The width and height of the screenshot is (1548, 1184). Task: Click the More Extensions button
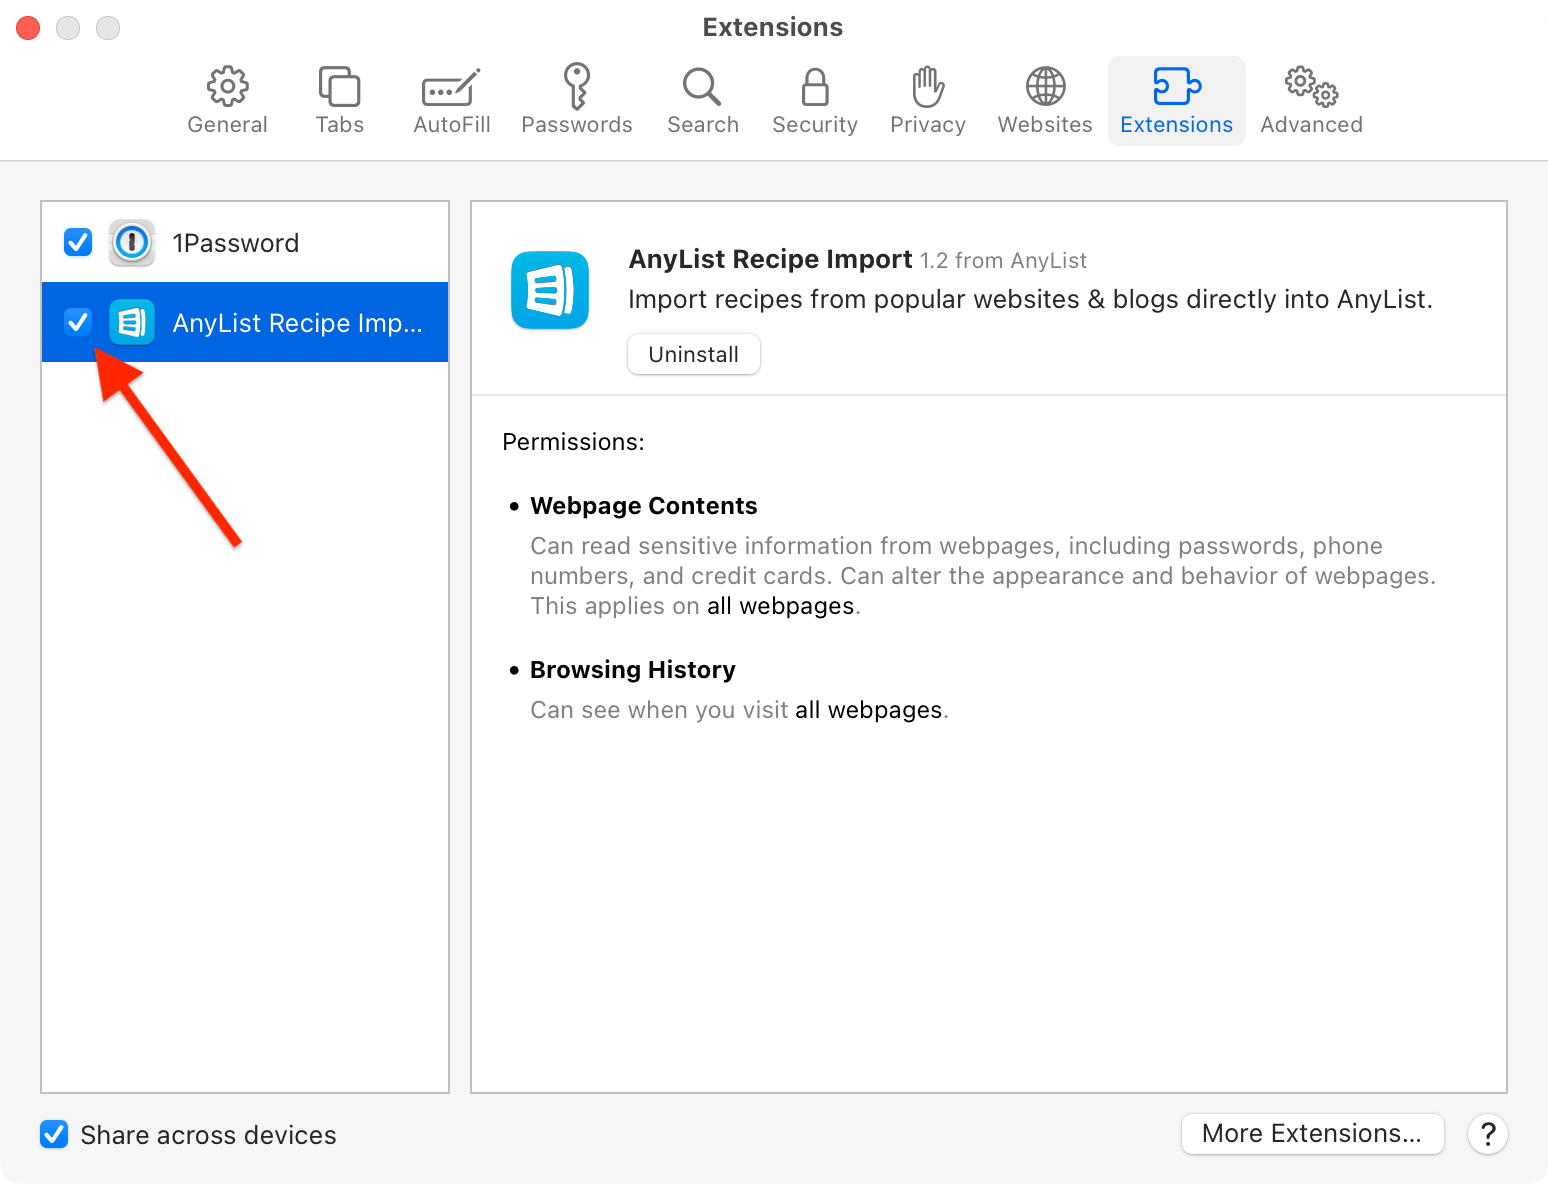pyautogui.click(x=1311, y=1133)
